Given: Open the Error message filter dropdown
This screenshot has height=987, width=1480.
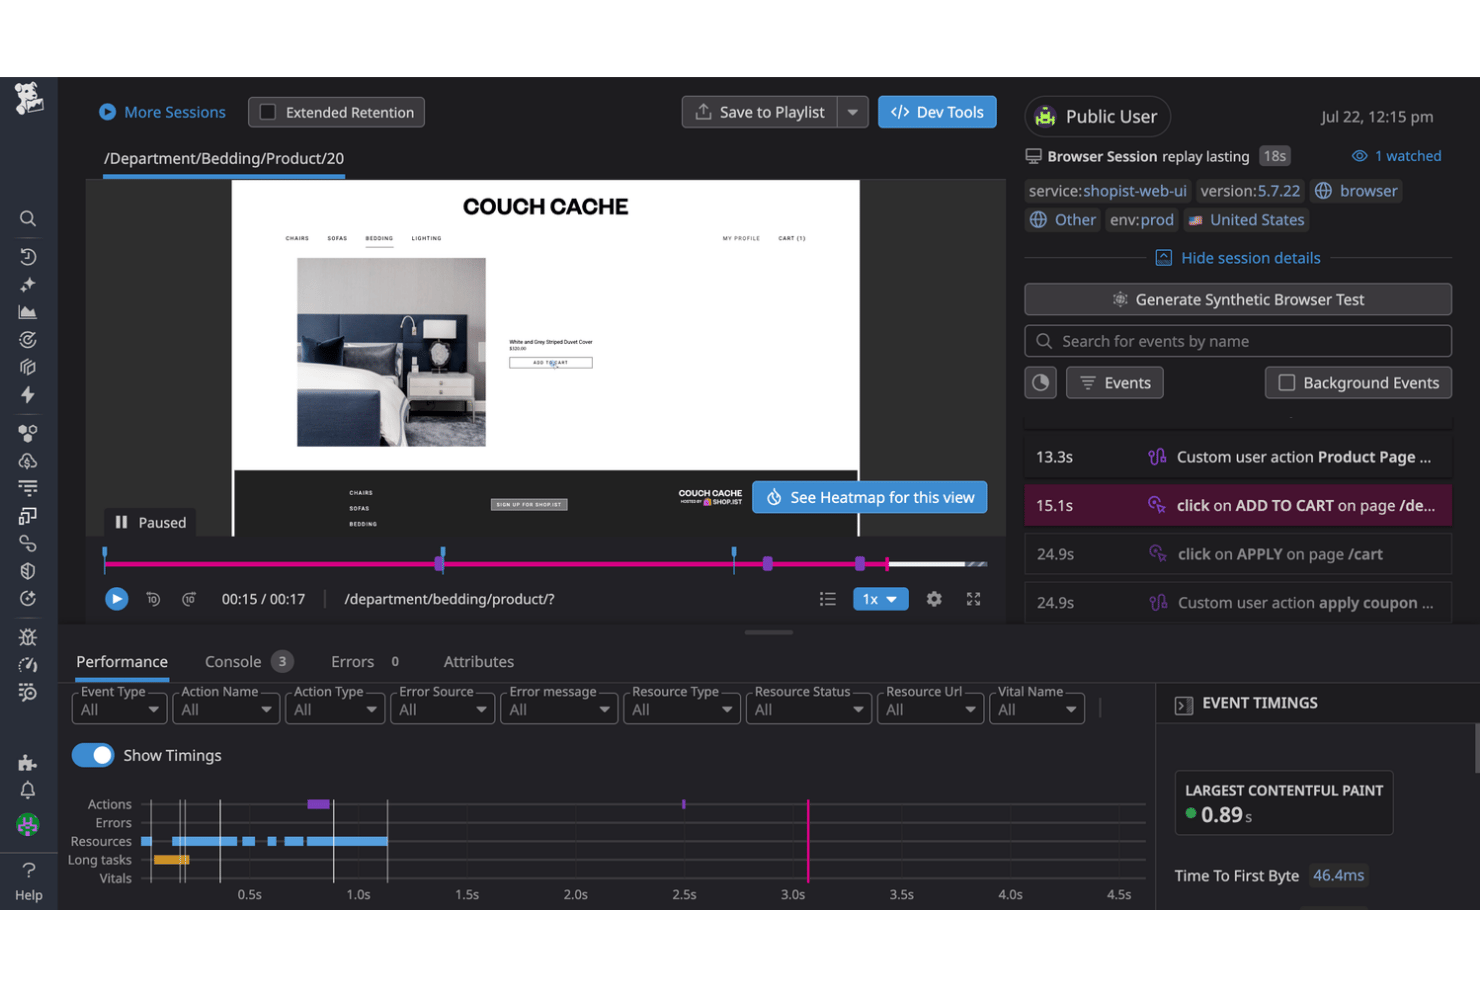Looking at the screenshot, I should coord(559,708).
